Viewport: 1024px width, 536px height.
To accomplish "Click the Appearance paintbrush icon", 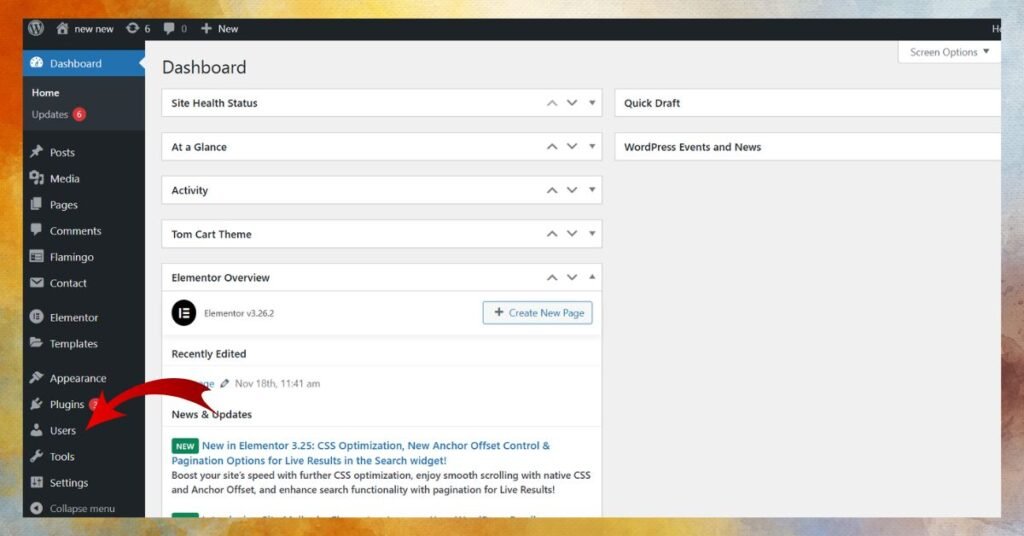I will coord(37,377).
